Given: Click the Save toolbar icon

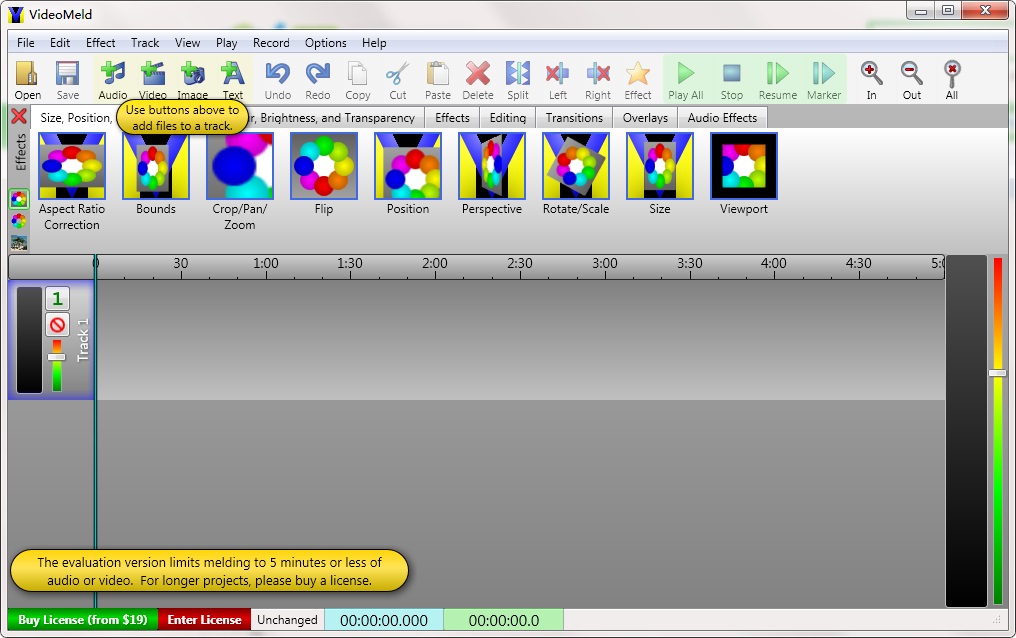Looking at the screenshot, I should coord(67,80).
